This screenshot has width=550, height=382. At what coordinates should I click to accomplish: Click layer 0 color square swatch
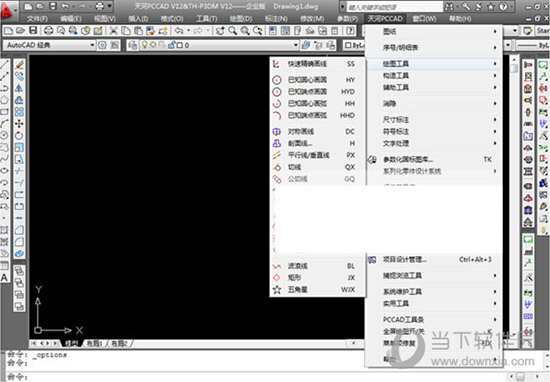pos(180,45)
